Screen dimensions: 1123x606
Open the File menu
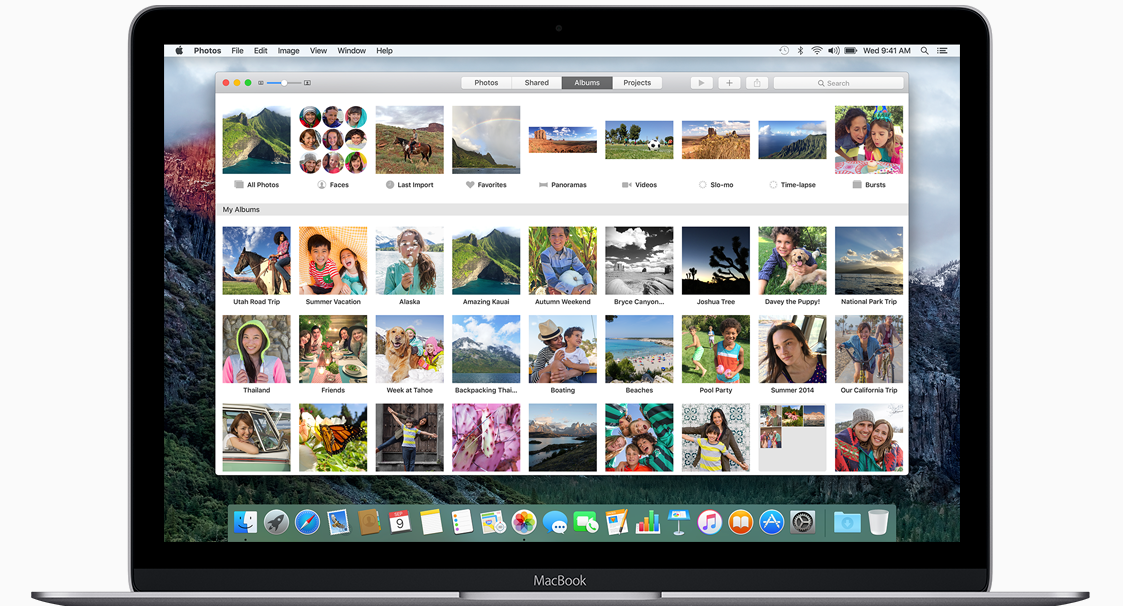(x=237, y=51)
